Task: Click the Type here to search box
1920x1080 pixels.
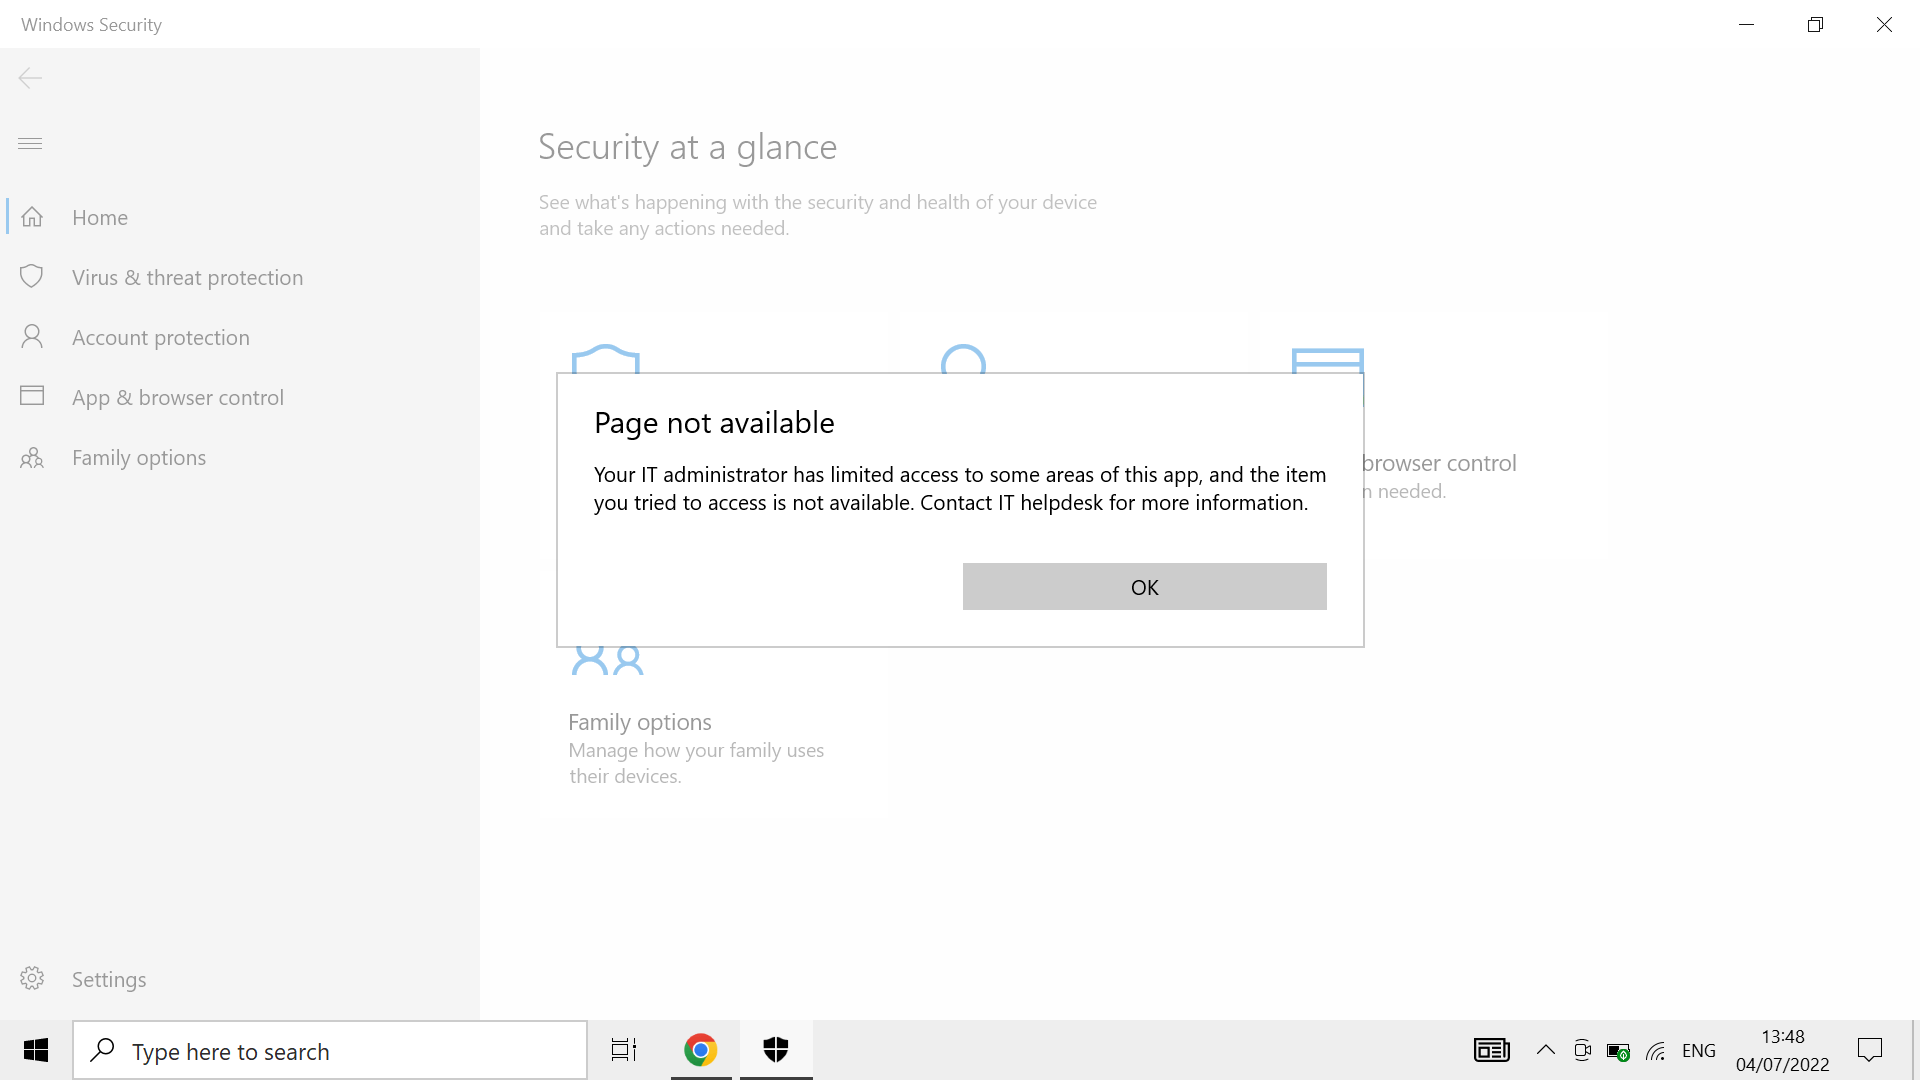Action: [330, 1051]
